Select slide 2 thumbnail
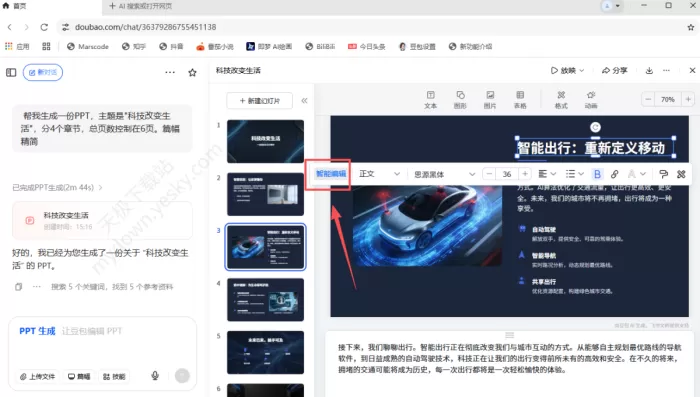The image size is (700, 397). [265, 194]
